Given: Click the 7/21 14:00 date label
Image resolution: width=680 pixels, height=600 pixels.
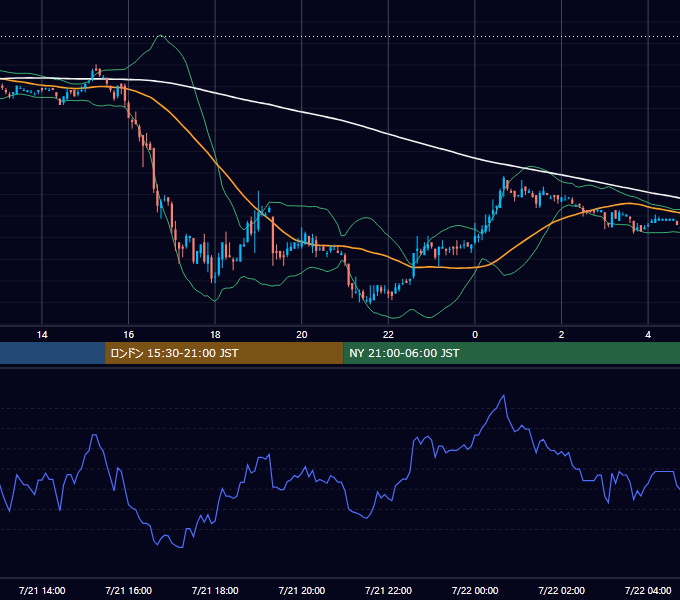Looking at the screenshot, I should [x=42, y=590].
